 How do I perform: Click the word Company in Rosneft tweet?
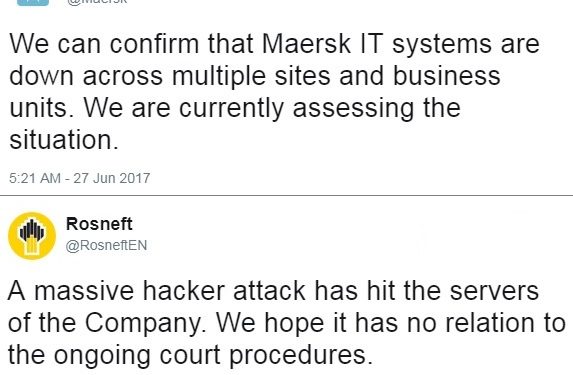143,323
